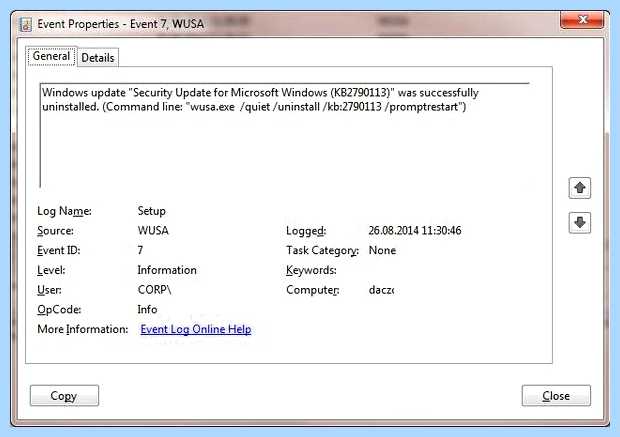Click the Event Properties title bar icon
The image size is (620, 437).
(x=26, y=25)
